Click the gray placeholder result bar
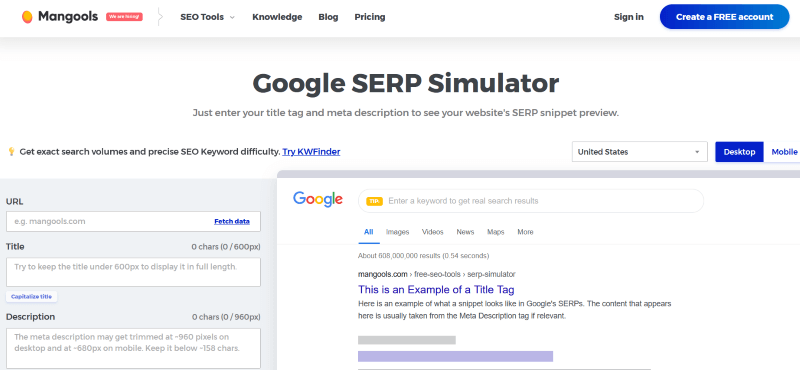Screen dimensions: 800x370 point(407,340)
